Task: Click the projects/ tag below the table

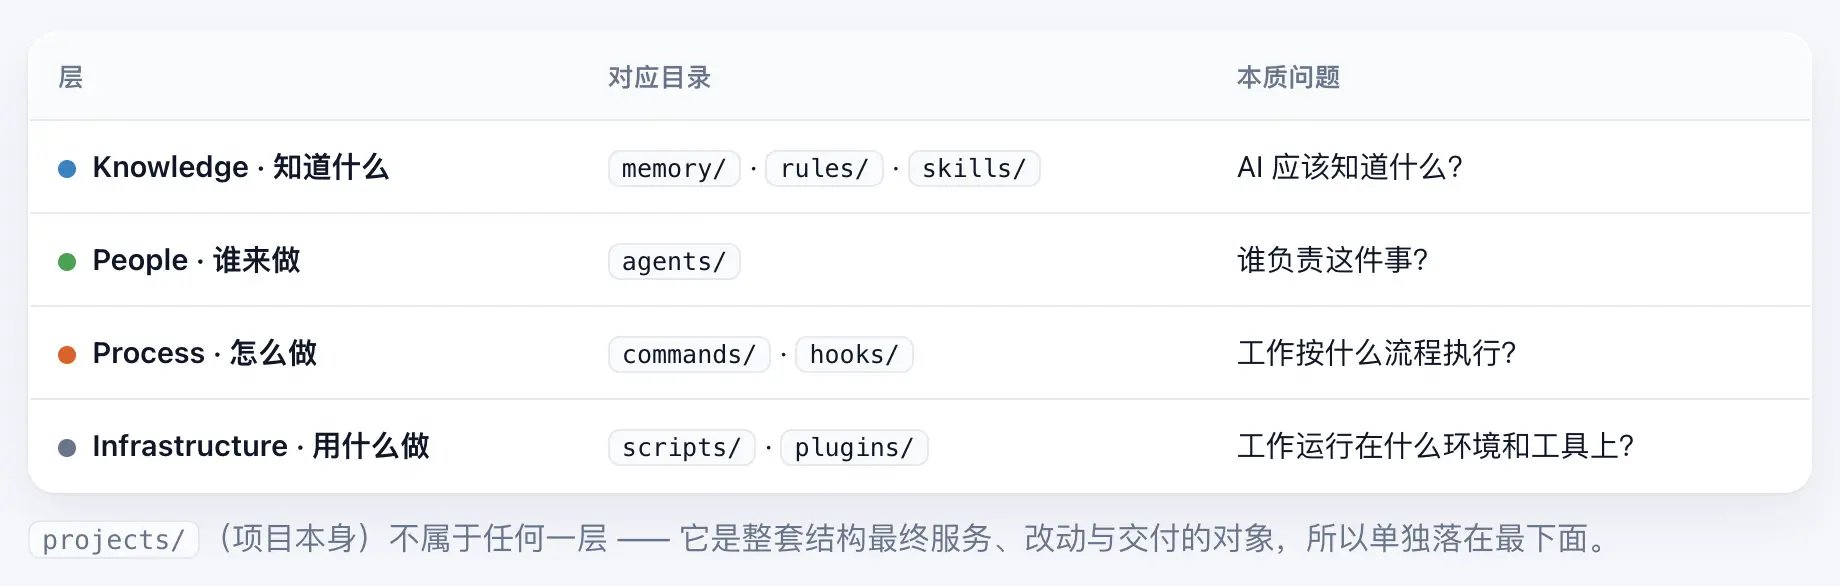Action: pos(114,540)
